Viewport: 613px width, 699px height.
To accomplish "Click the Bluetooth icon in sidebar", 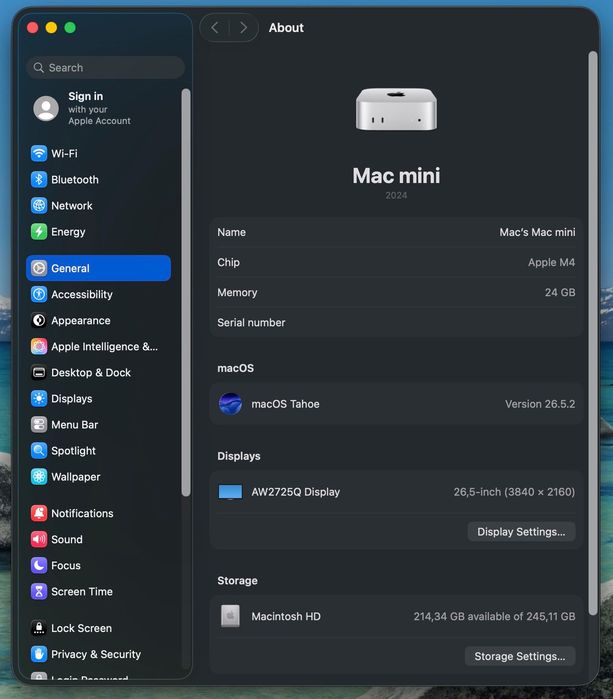I will (x=39, y=180).
